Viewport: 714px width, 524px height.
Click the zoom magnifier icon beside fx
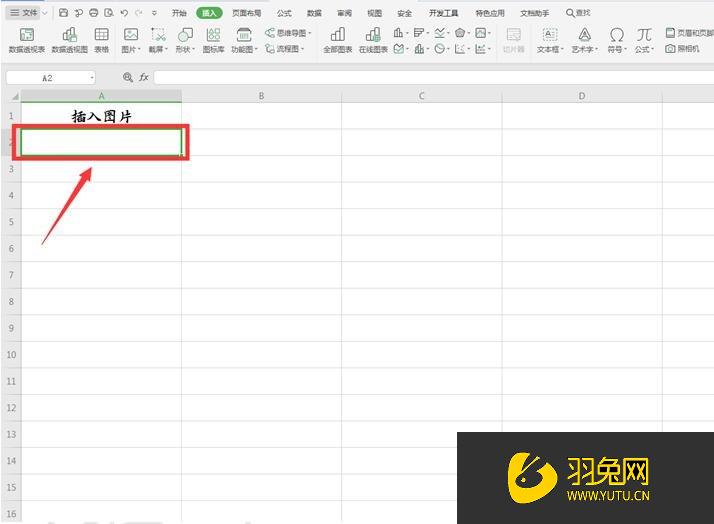pos(128,77)
